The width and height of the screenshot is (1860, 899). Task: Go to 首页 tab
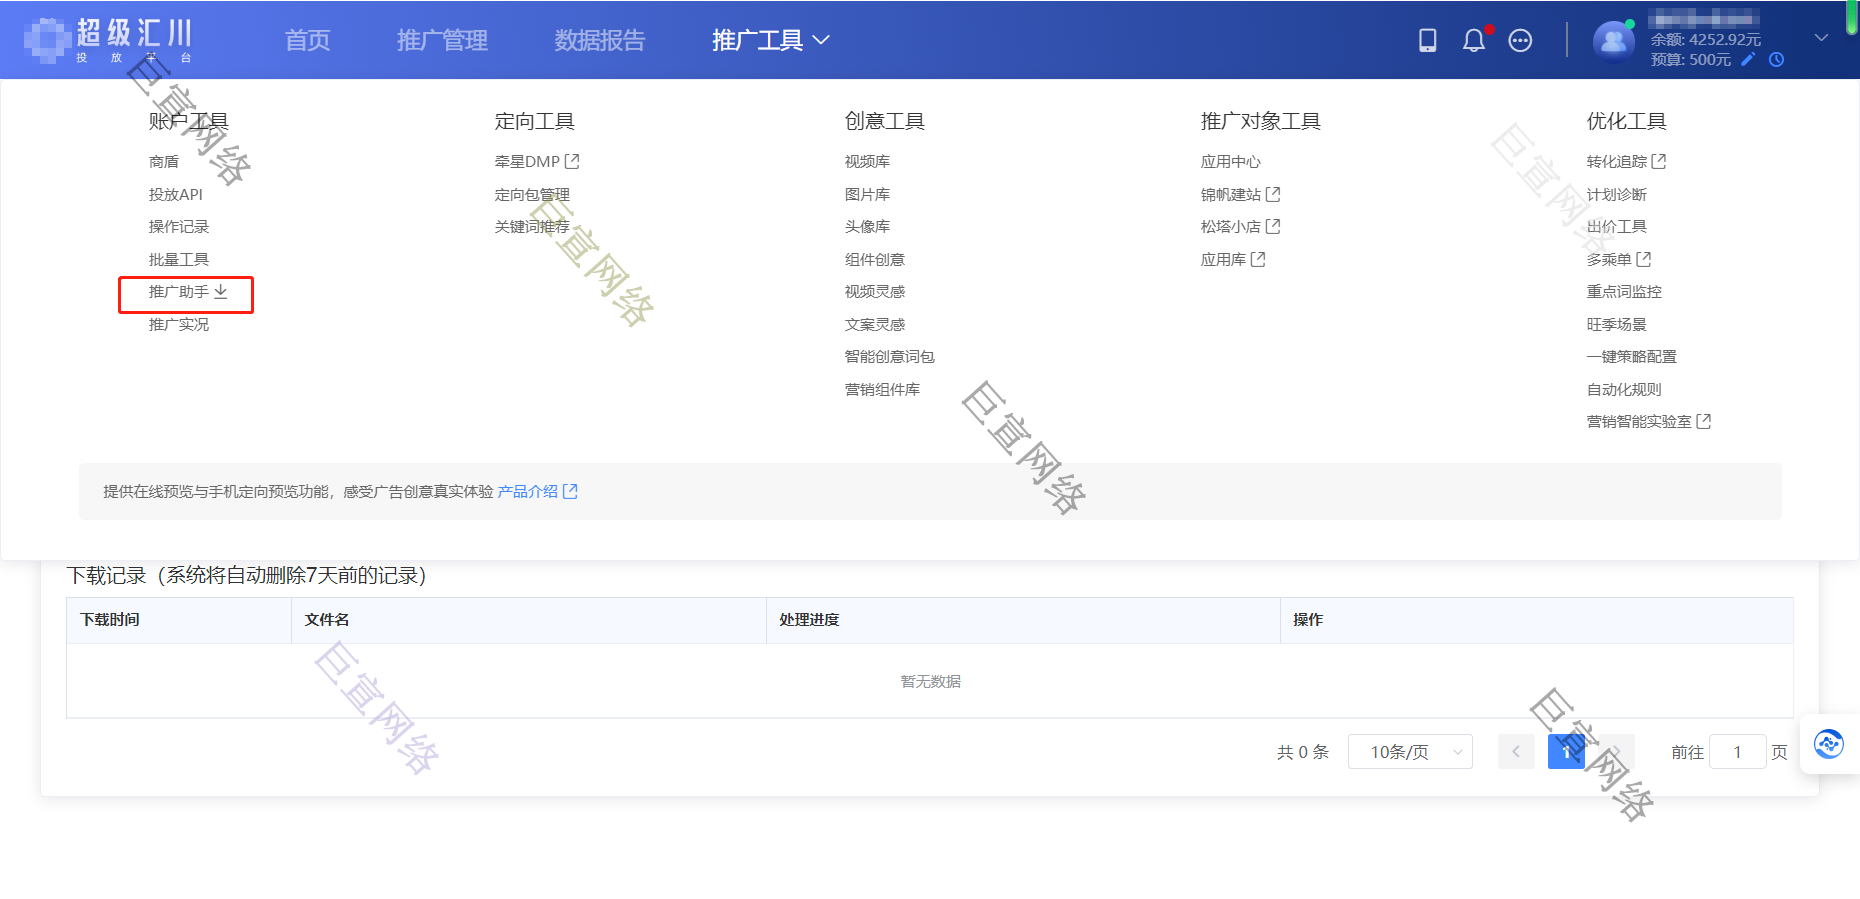[307, 40]
